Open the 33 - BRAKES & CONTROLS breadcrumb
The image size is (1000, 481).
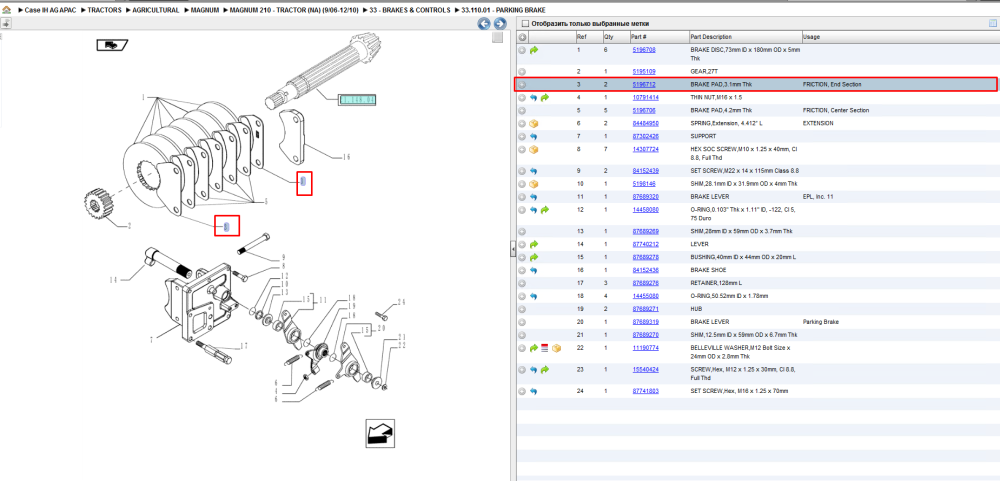[x=409, y=11]
